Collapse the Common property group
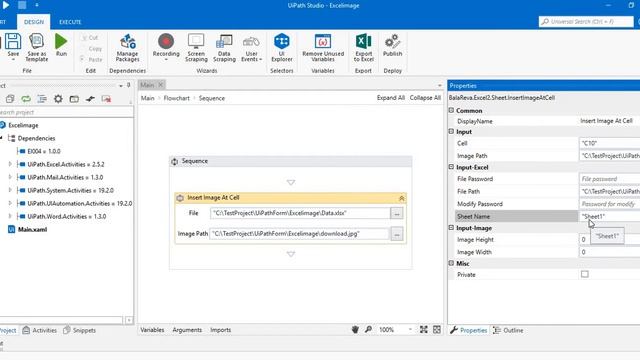Screen dimensions: 640x360 click(451, 110)
